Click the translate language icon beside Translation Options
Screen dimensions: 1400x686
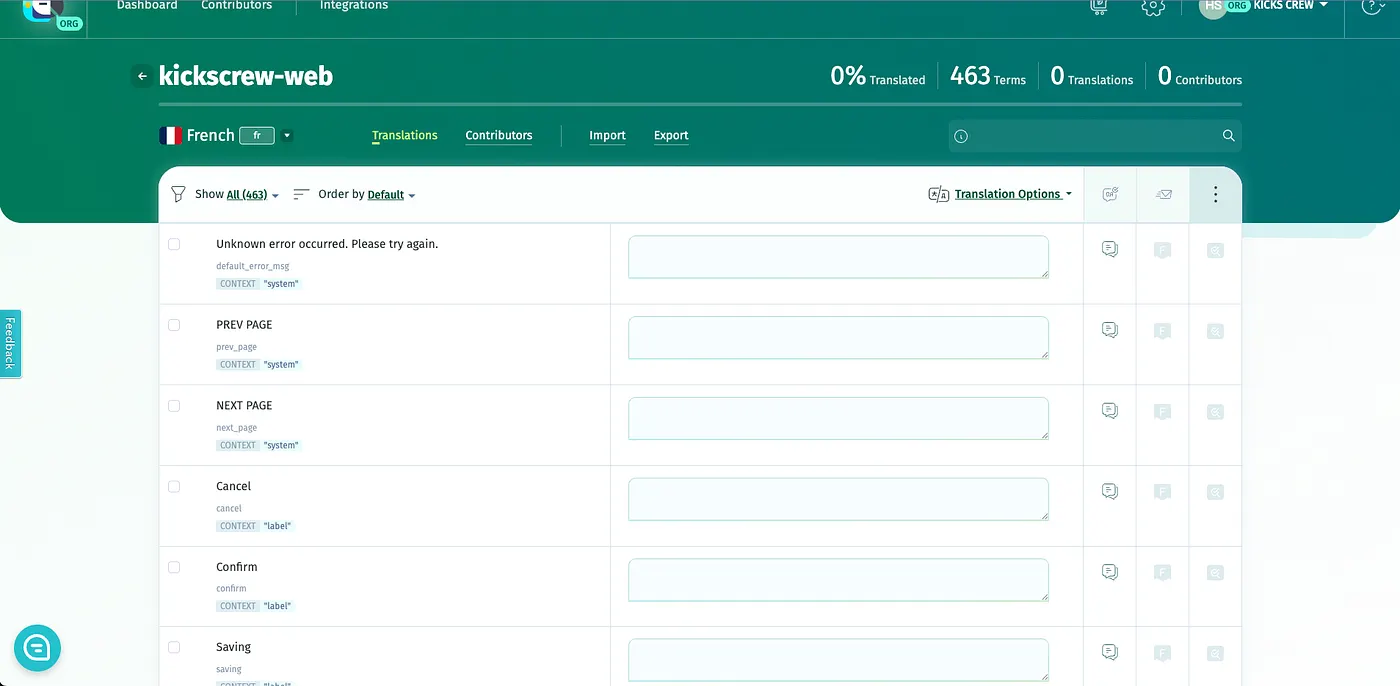[938, 194]
